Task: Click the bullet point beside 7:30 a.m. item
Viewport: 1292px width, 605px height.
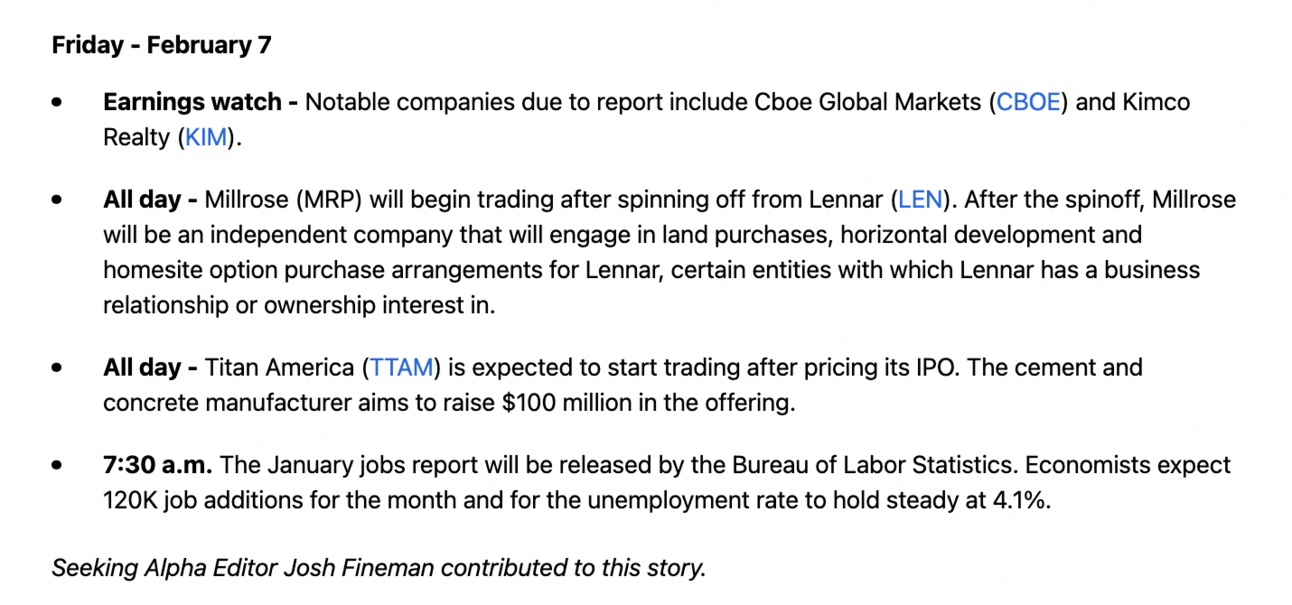Action: point(59,465)
